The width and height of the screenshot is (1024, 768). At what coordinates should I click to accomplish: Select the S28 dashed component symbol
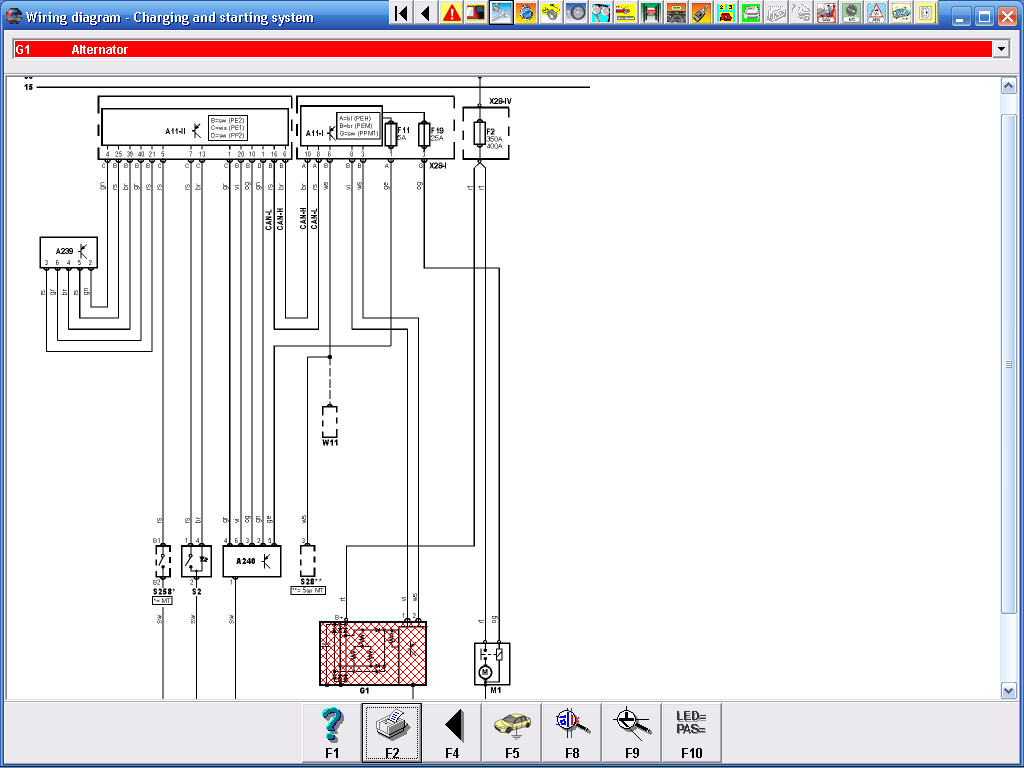(307, 561)
